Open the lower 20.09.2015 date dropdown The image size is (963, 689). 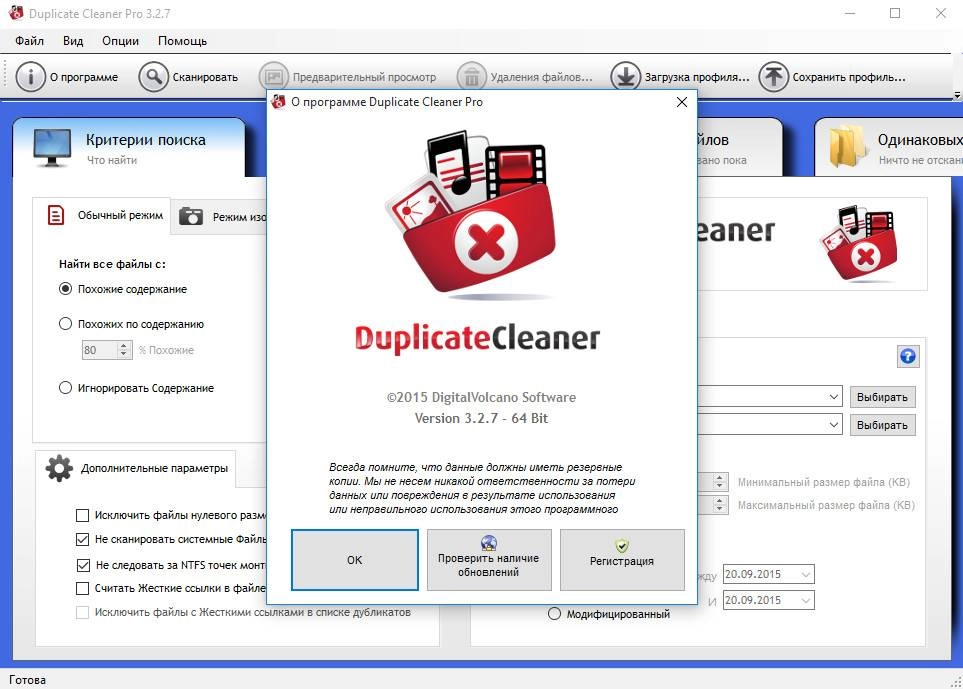tap(806, 600)
